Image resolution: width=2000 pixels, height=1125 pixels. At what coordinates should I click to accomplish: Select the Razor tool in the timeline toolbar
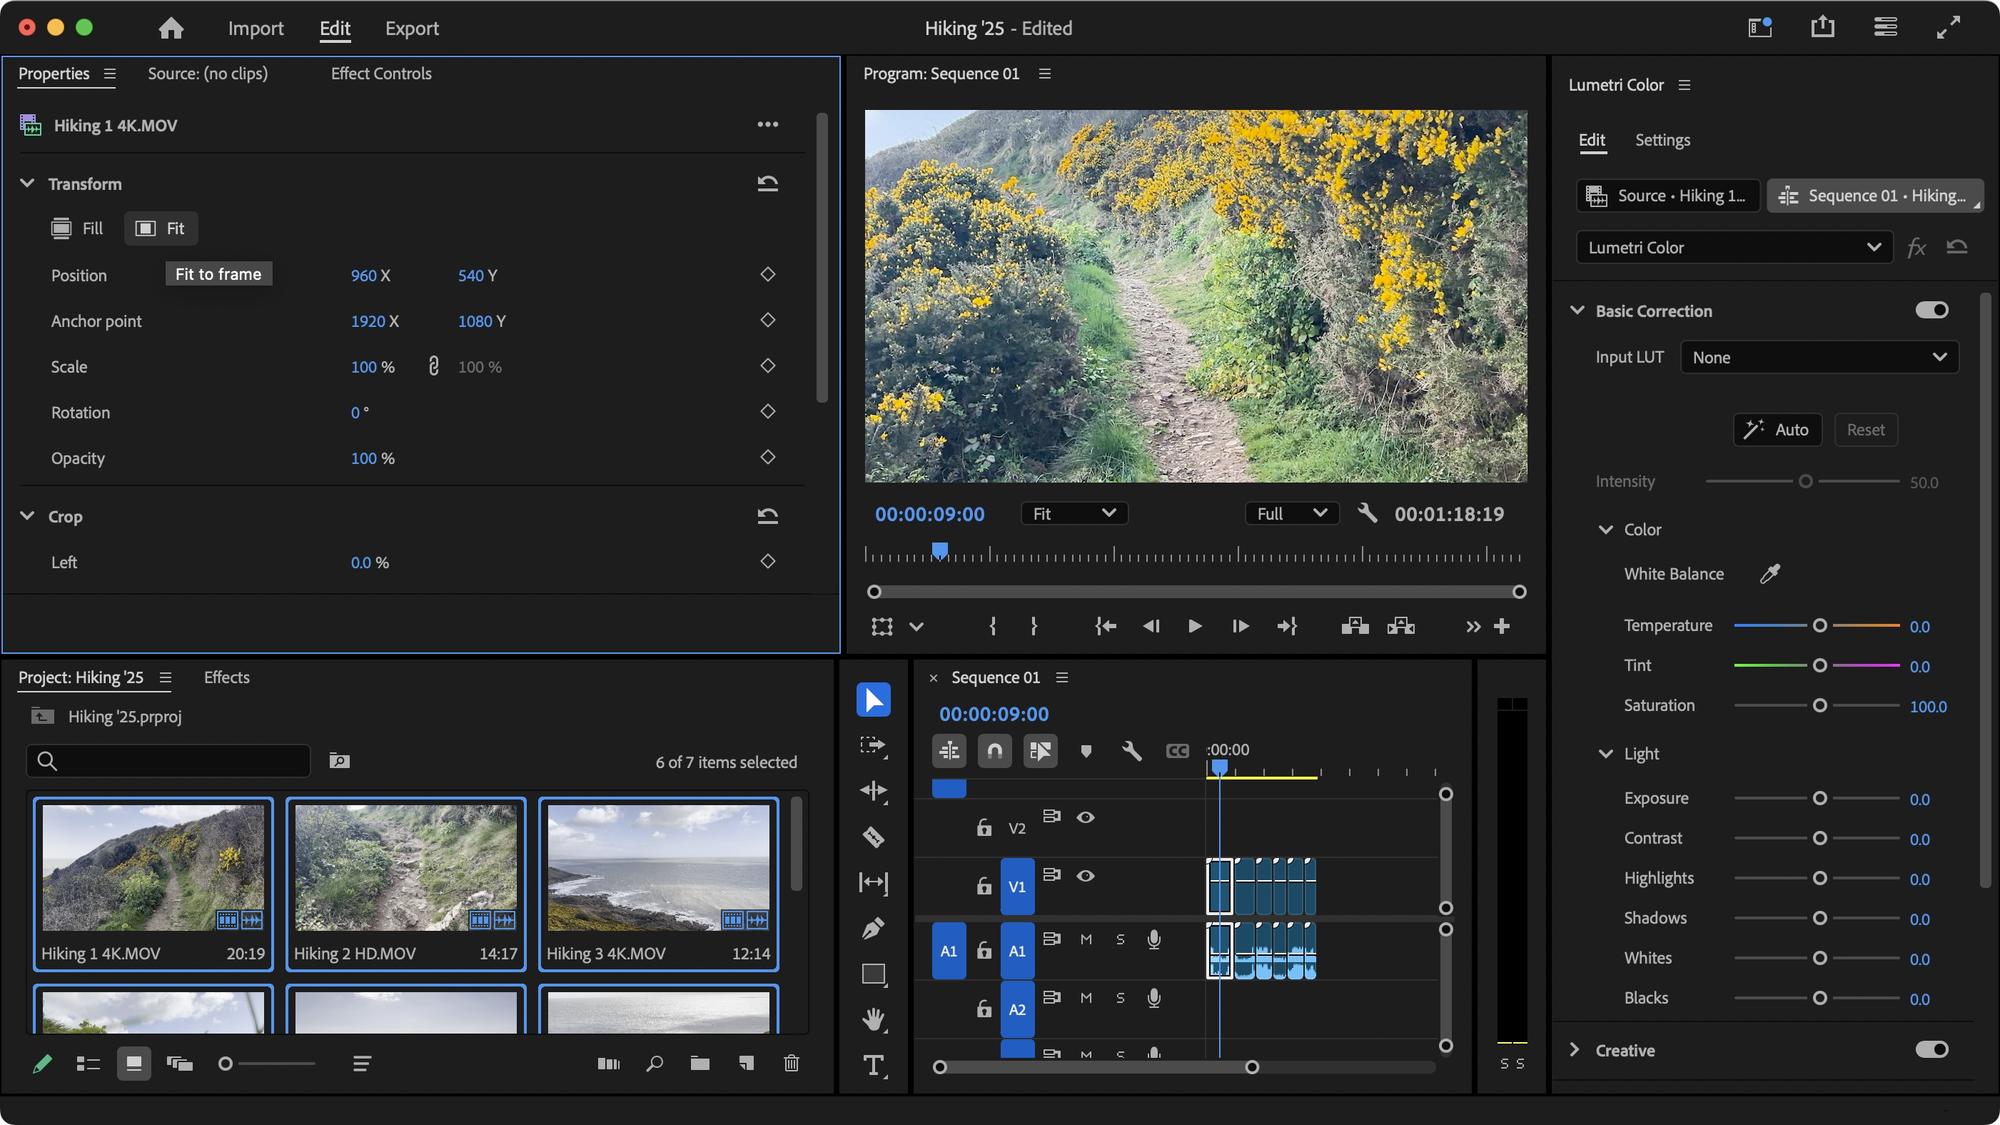point(872,837)
